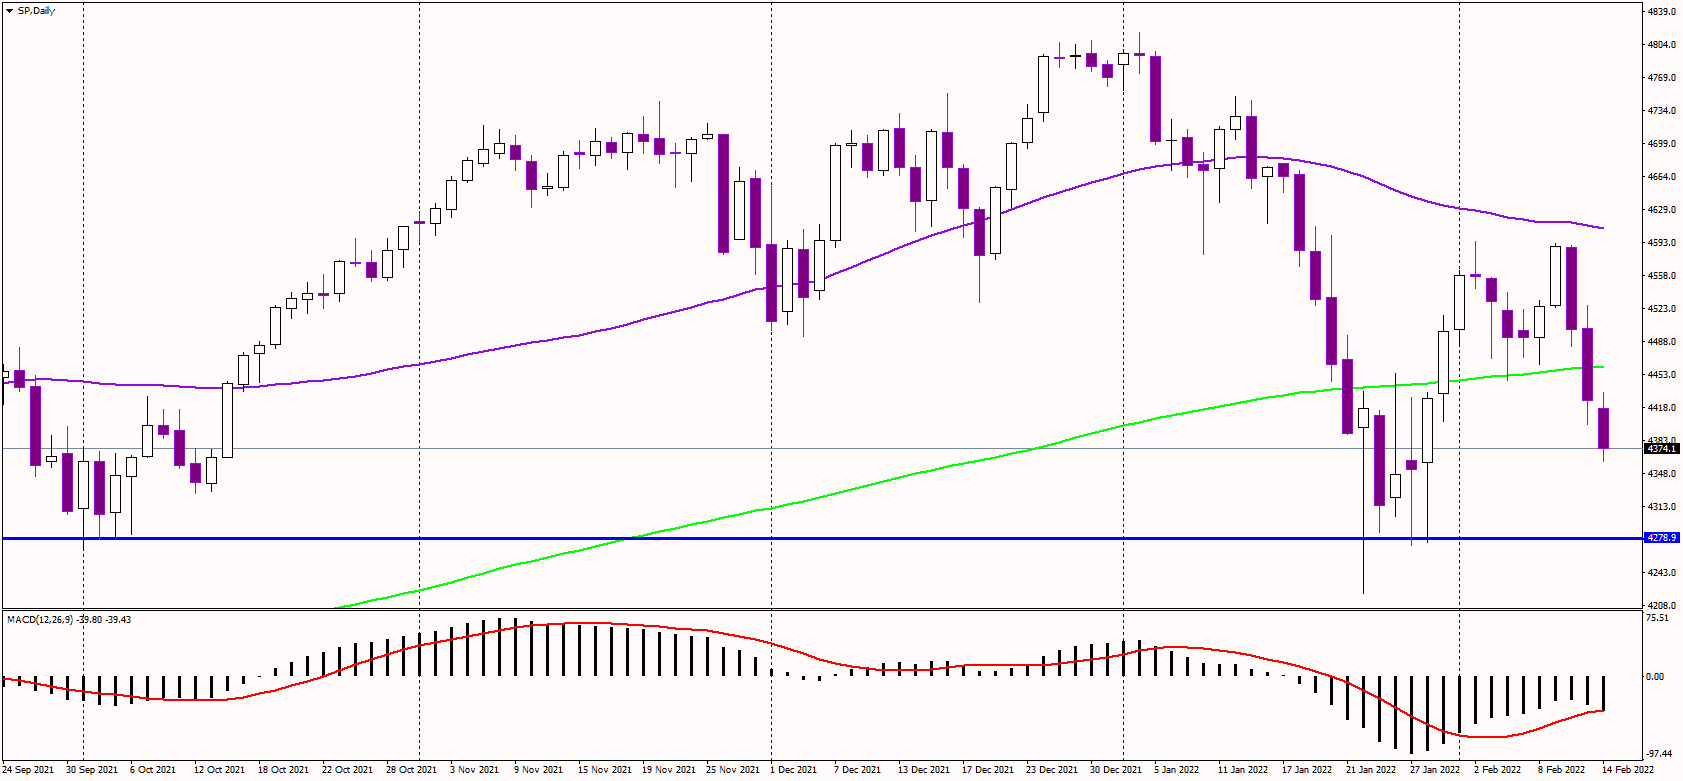Click the 15 Nov 2021 date label
This screenshot has height=781, width=1683.
tap(604, 770)
